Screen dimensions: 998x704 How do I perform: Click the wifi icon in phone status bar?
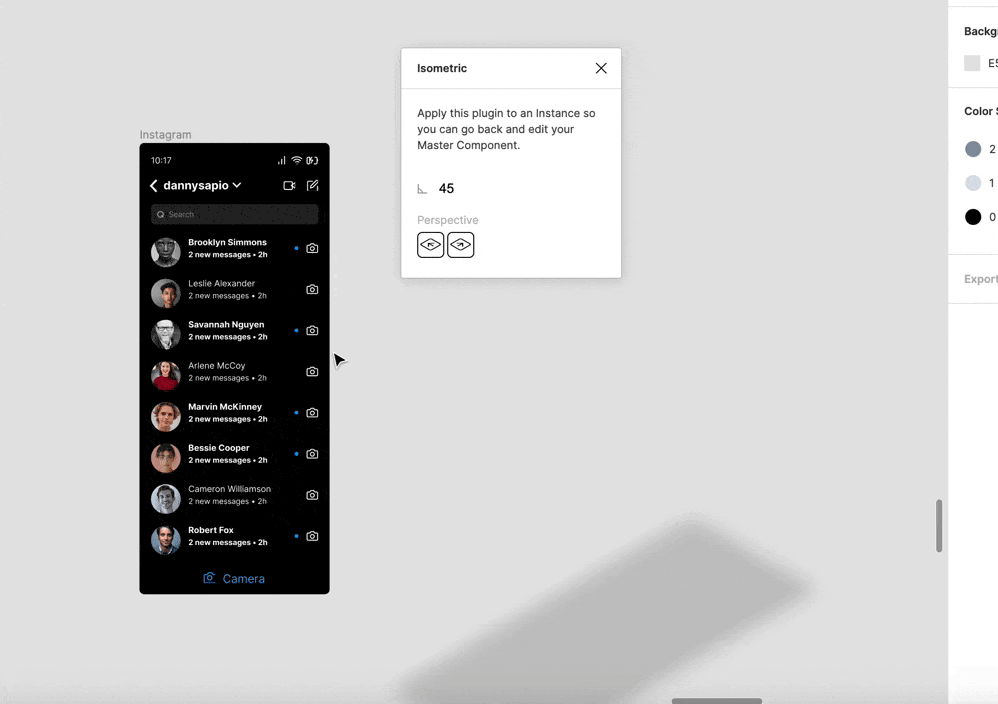tap(297, 160)
